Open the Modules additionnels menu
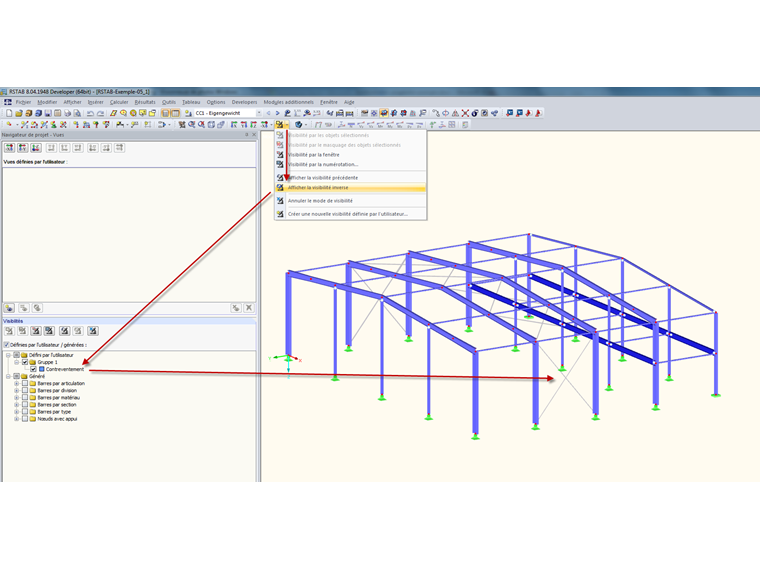 pyautogui.click(x=288, y=102)
